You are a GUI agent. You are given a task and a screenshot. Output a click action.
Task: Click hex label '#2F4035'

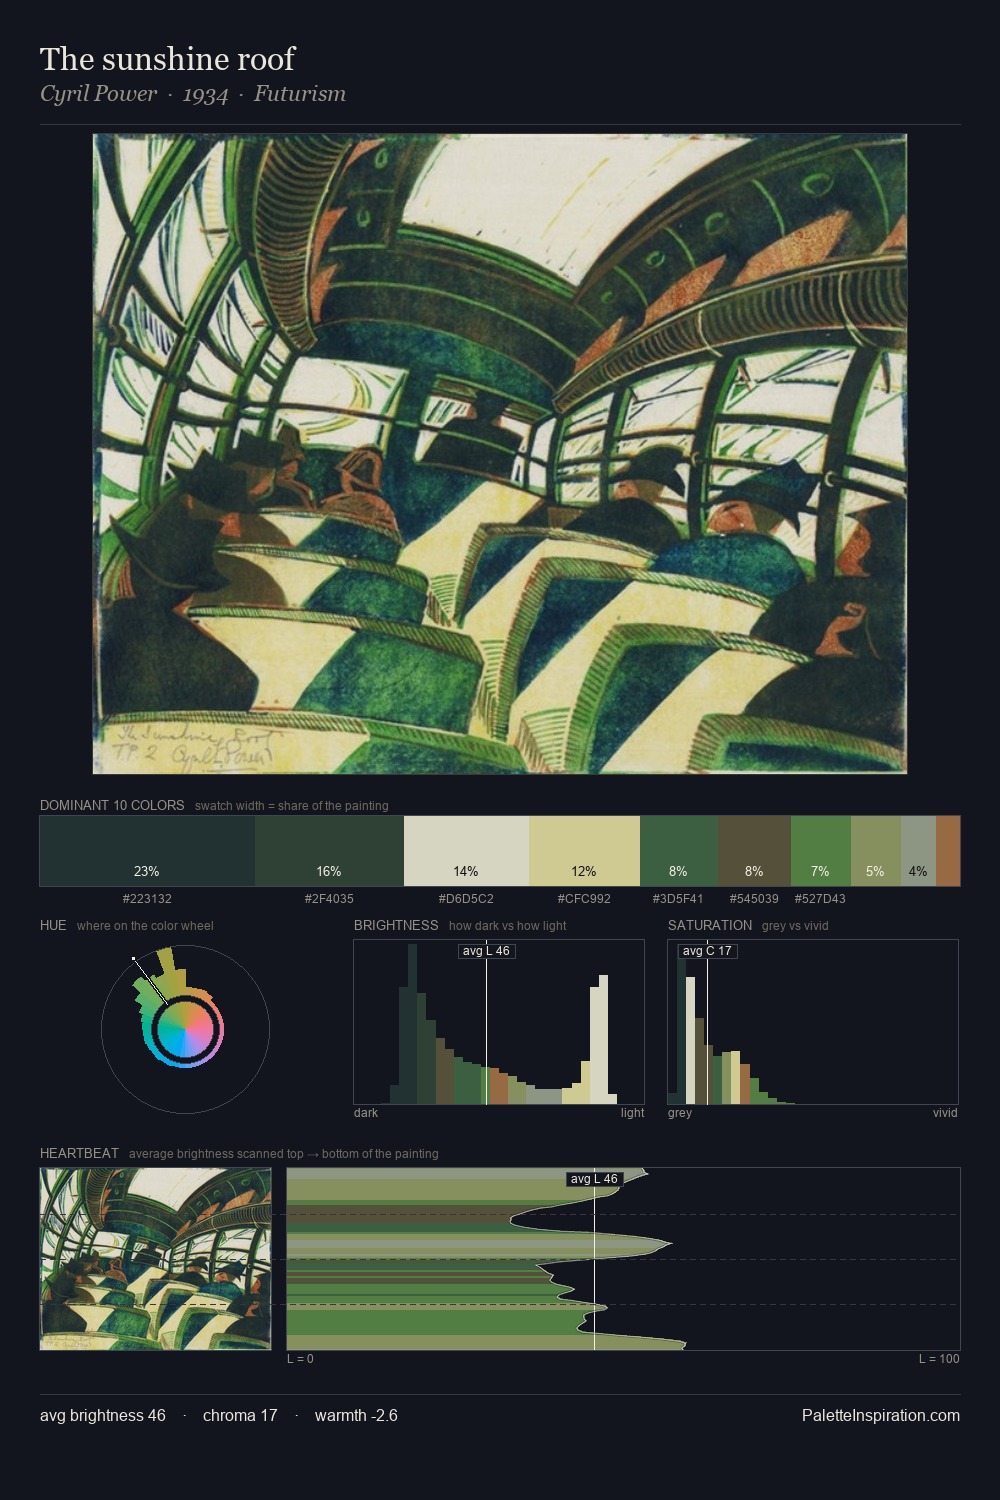click(x=329, y=899)
